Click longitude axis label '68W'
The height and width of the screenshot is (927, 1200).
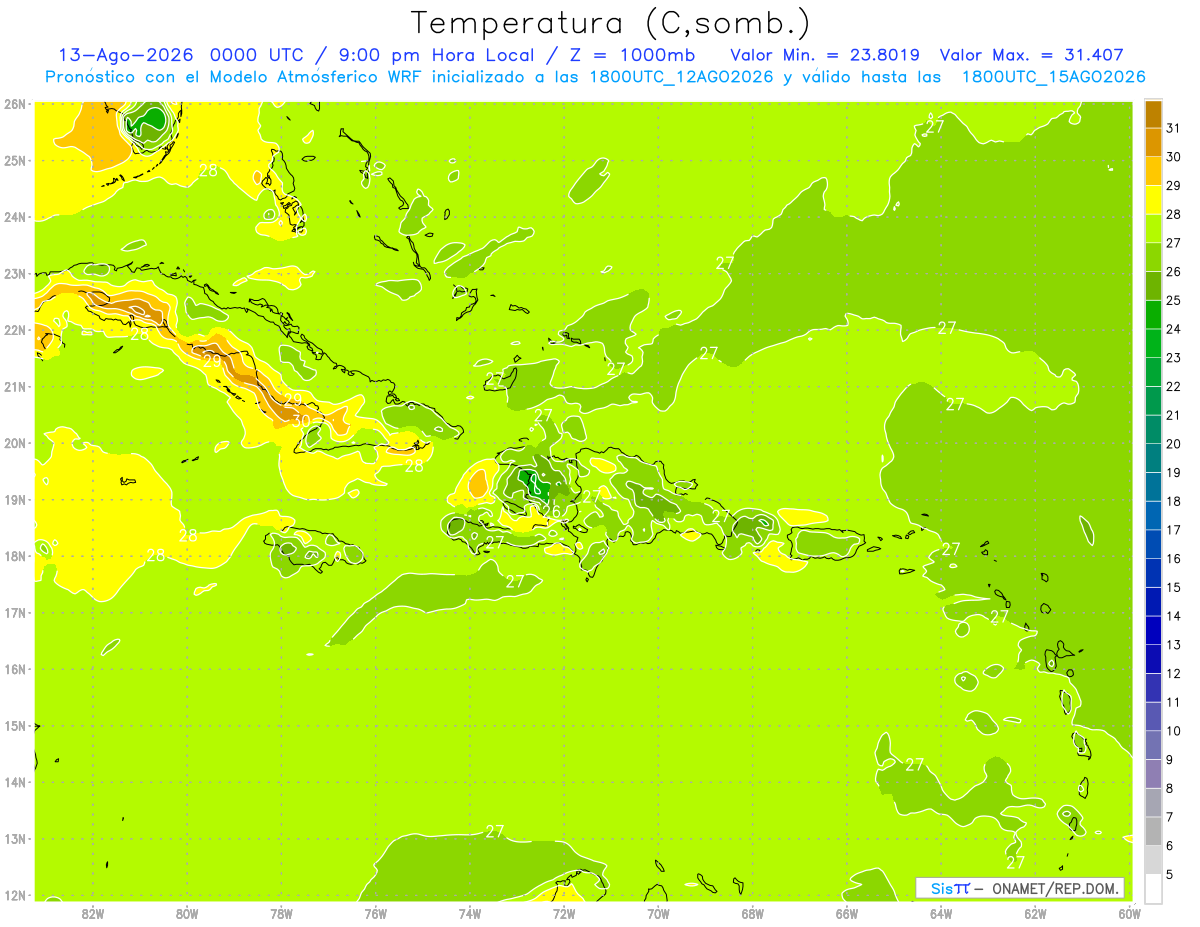pos(753,913)
